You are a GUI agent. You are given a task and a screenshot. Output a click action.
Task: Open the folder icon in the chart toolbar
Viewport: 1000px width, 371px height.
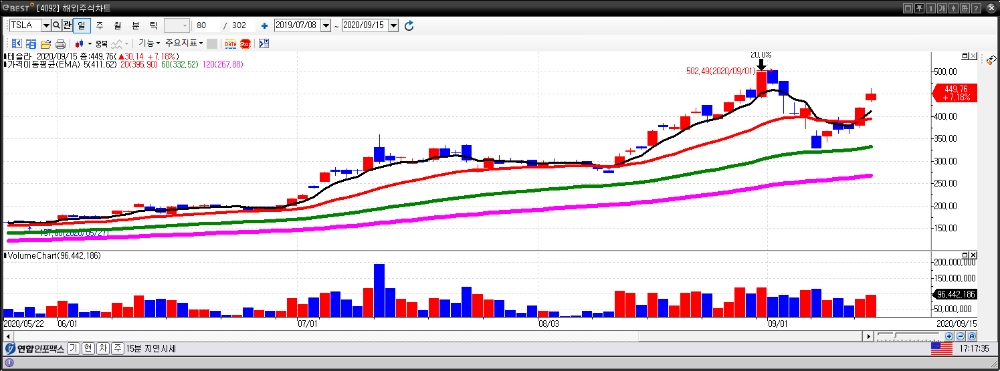(x=46, y=44)
